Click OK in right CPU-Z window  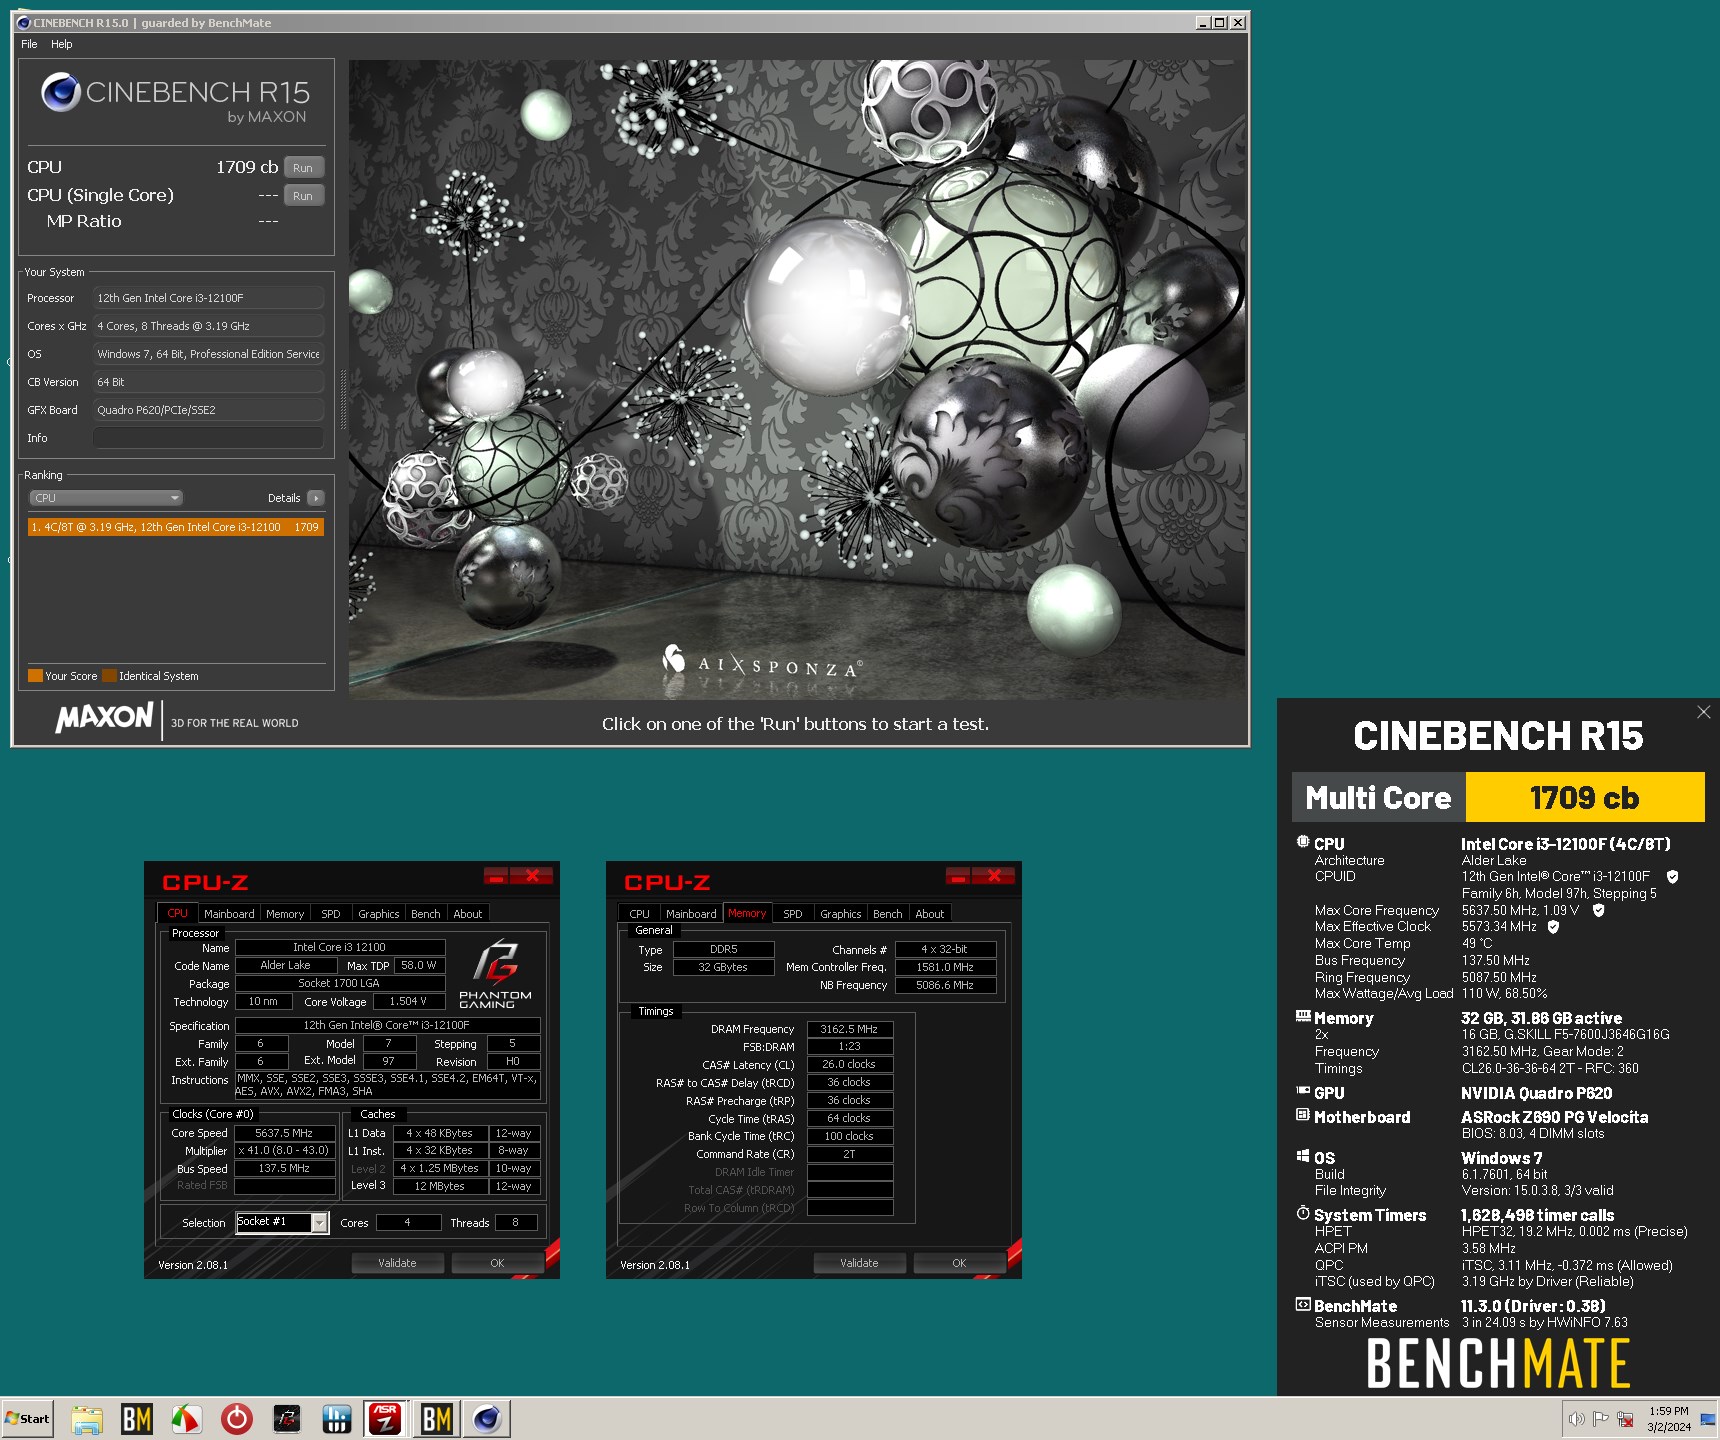pos(959,1263)
